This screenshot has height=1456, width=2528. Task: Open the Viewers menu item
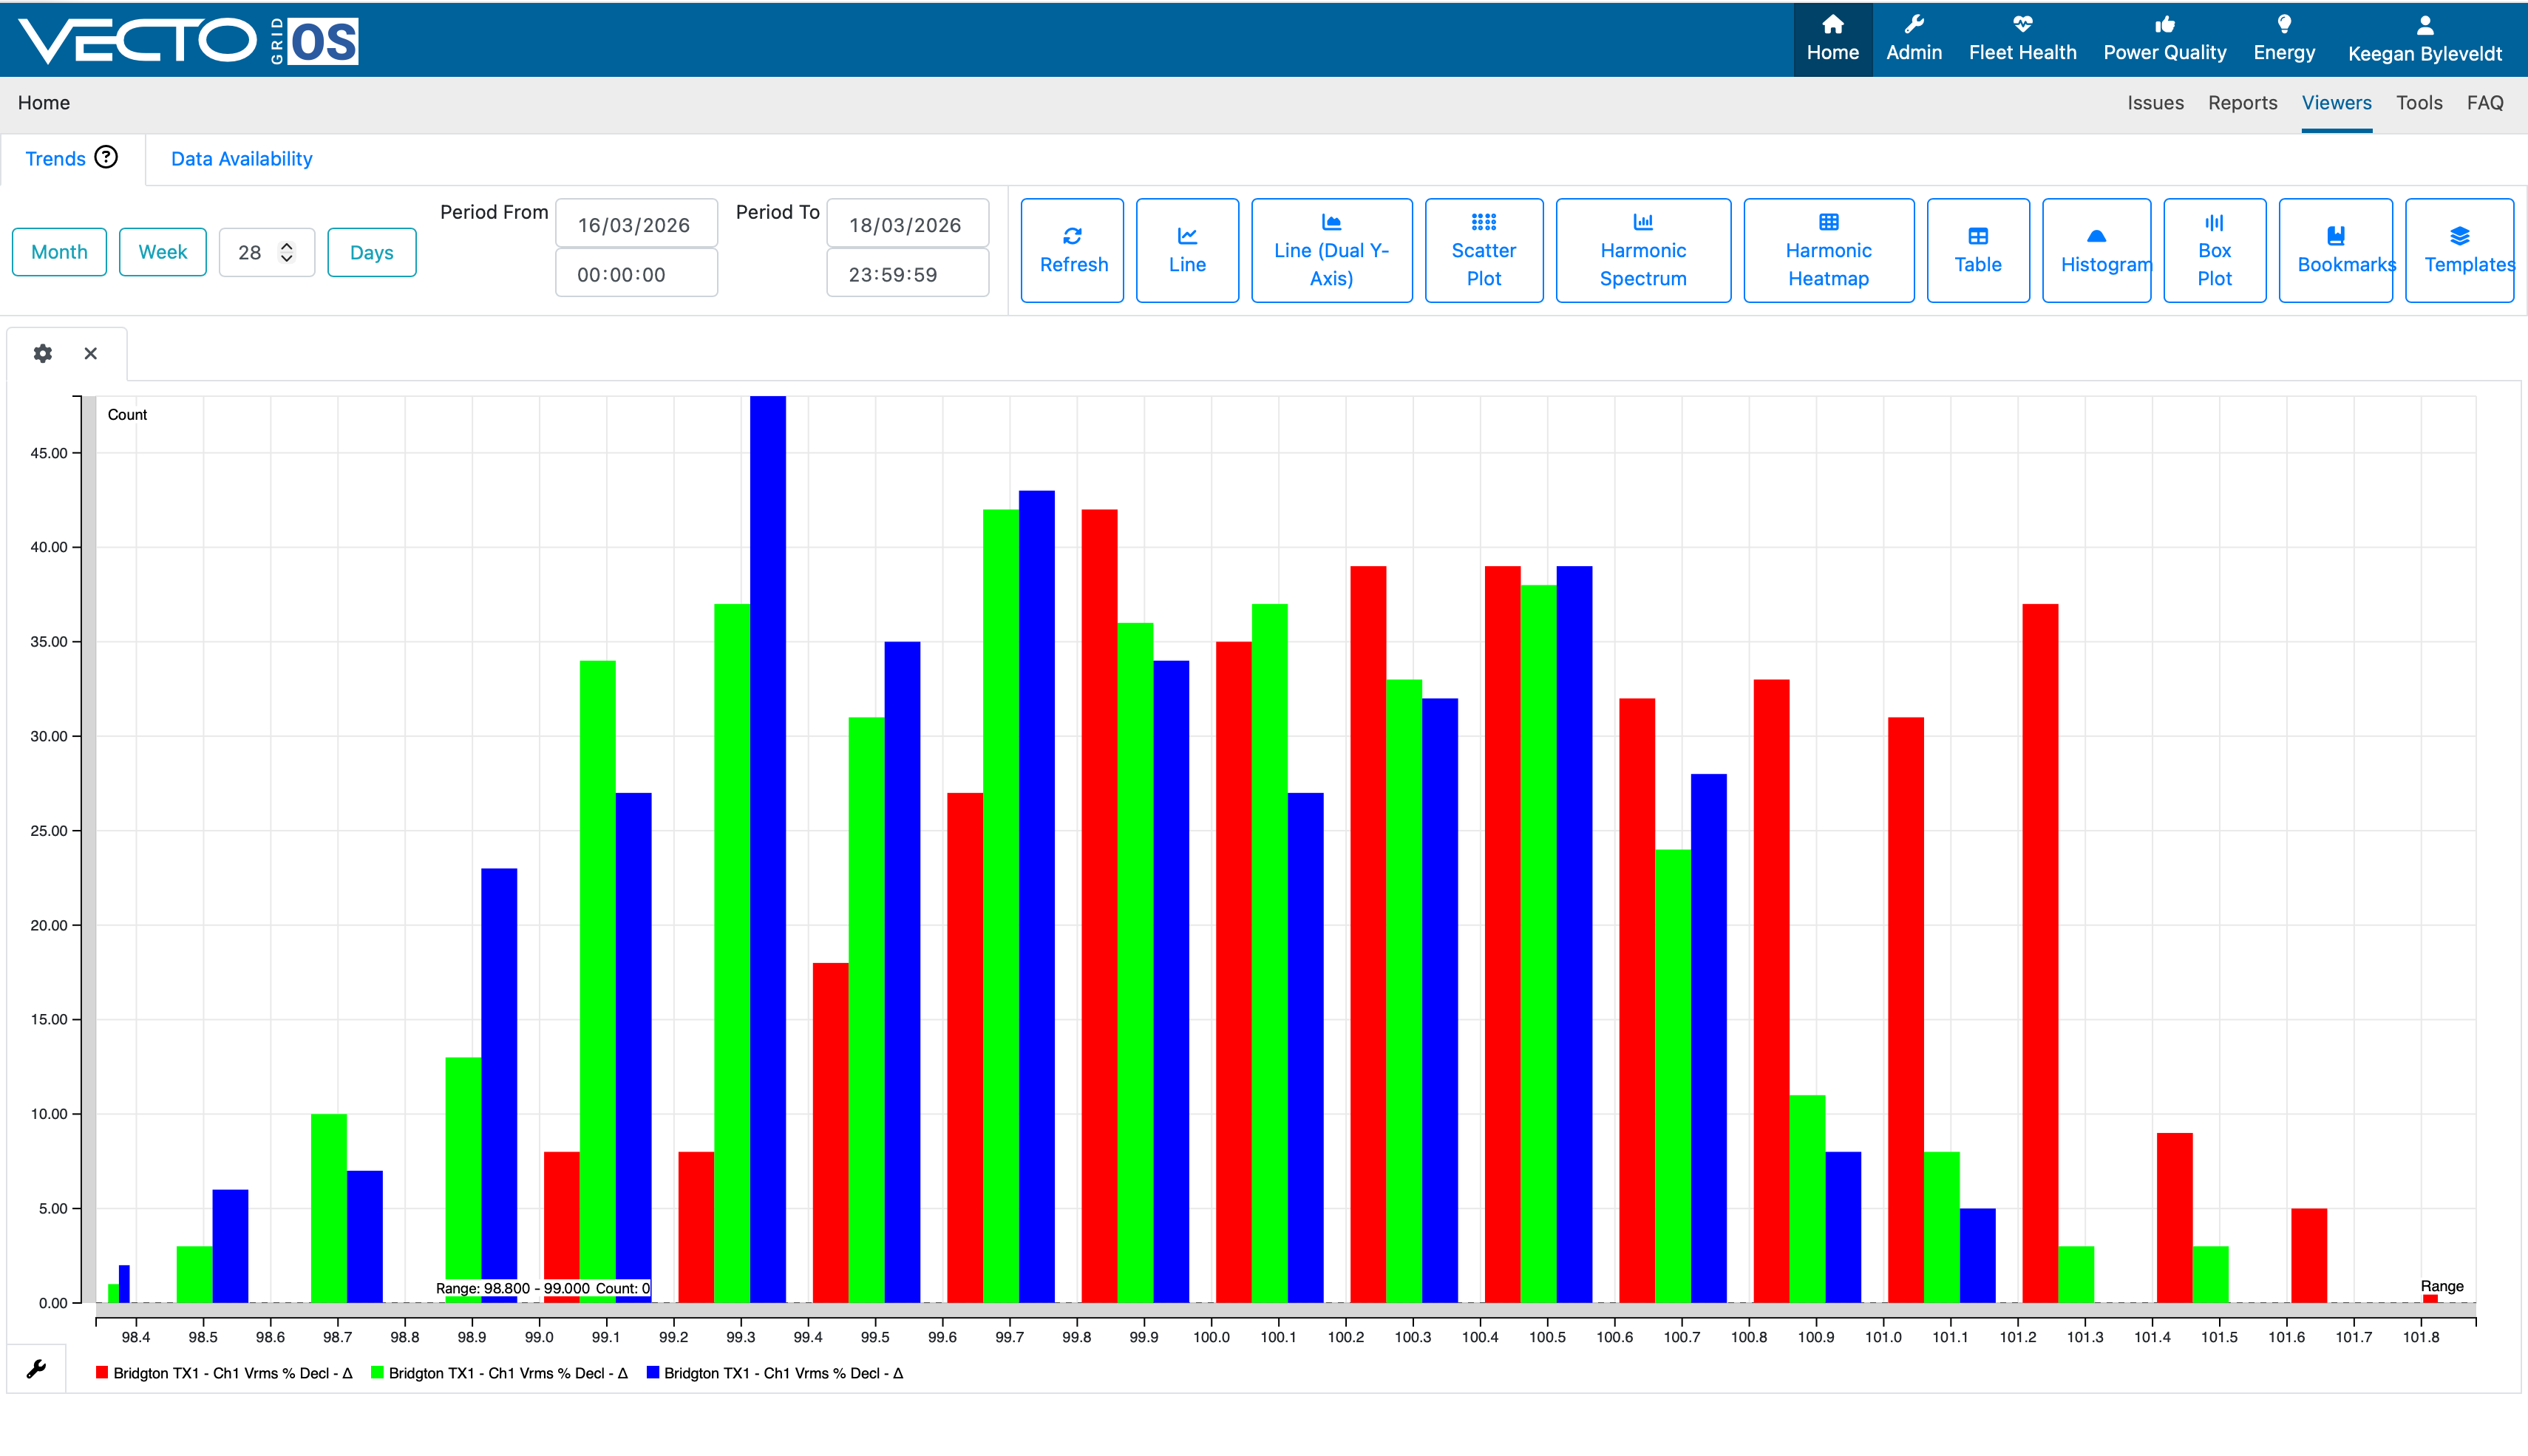[x=2336, y=103]
